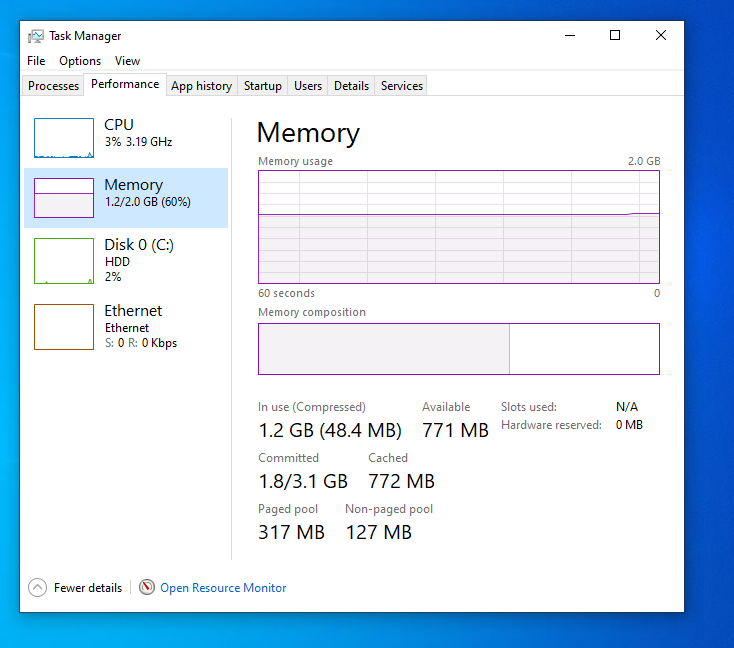Open the View menu

coord(127,61)
